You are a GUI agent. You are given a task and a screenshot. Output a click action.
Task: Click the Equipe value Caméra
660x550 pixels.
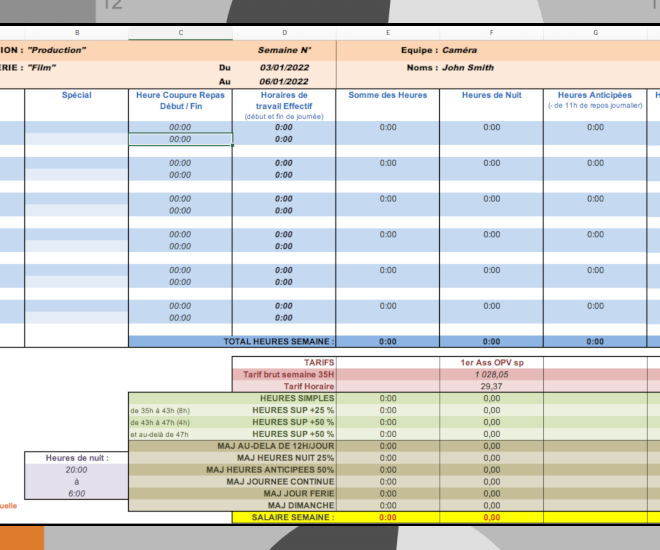459,50
